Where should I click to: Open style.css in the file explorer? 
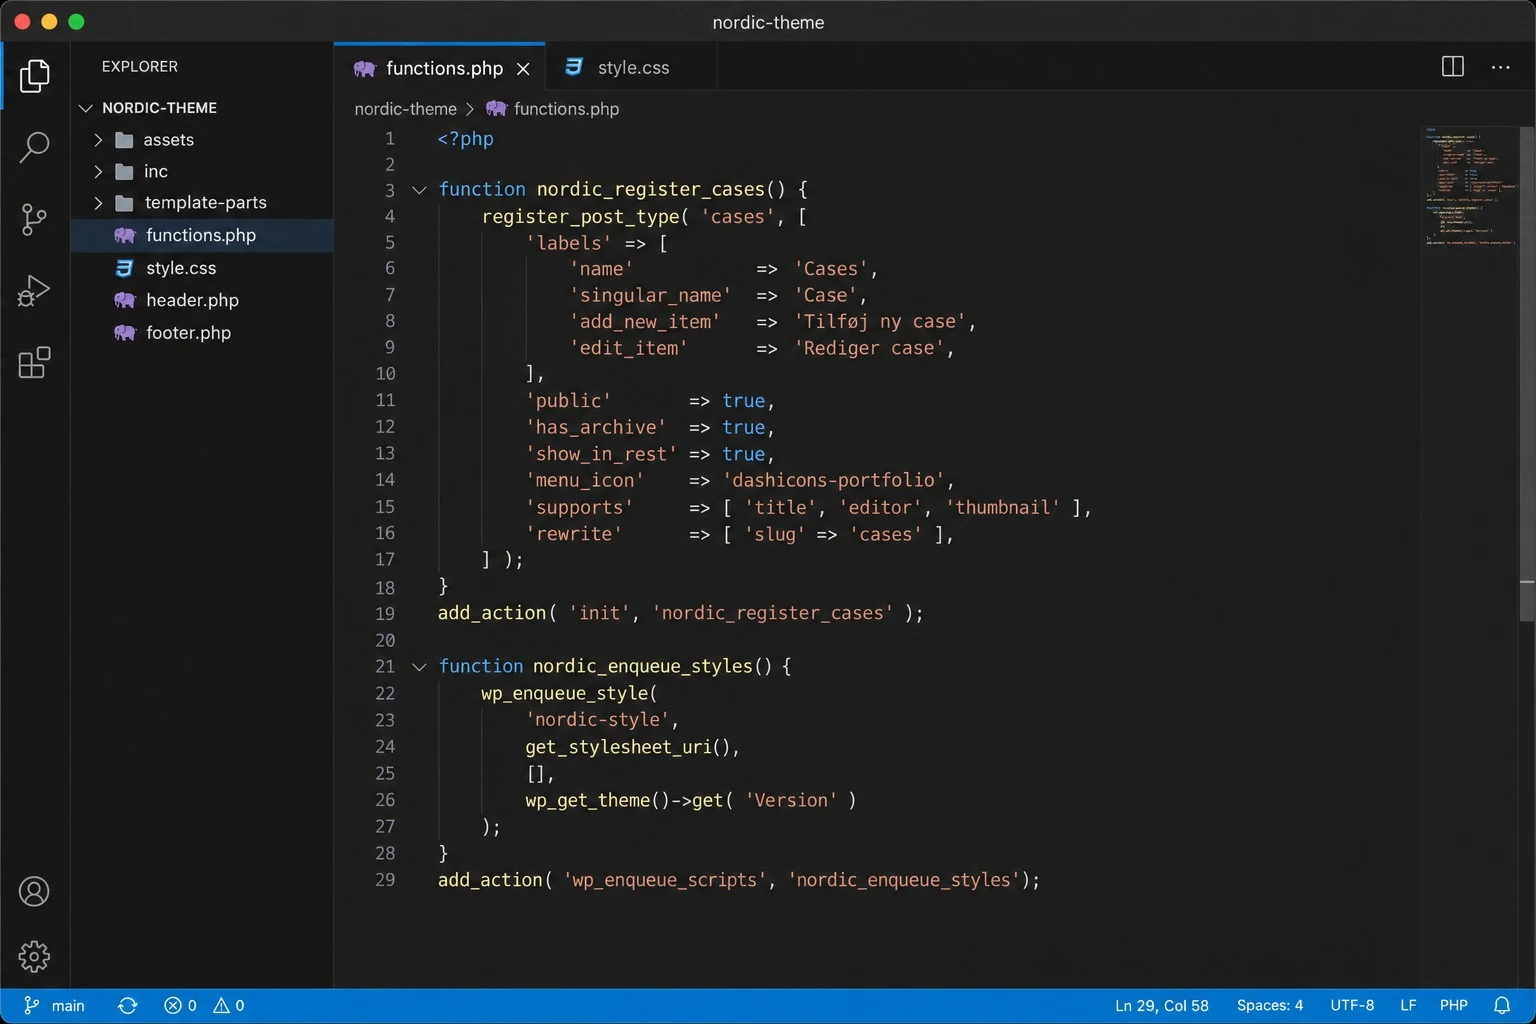(202, 268)
